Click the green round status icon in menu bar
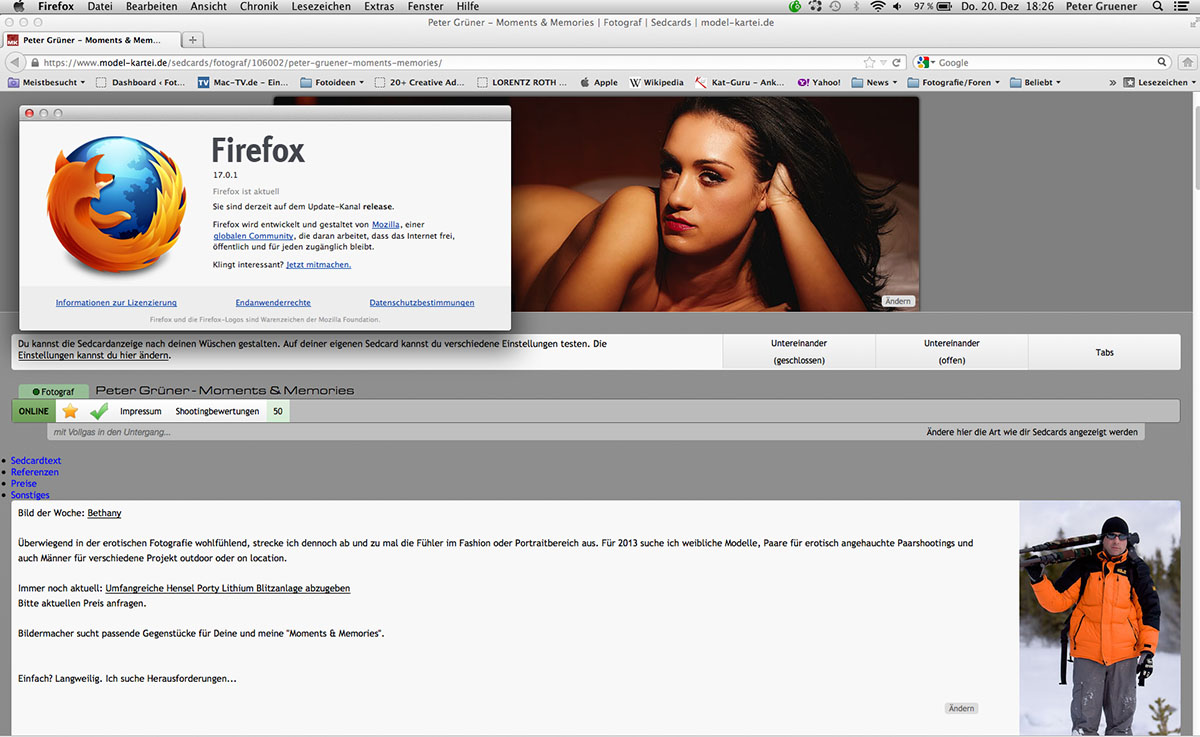This screenshot has width=1200, height=737. tap(795, 6)
